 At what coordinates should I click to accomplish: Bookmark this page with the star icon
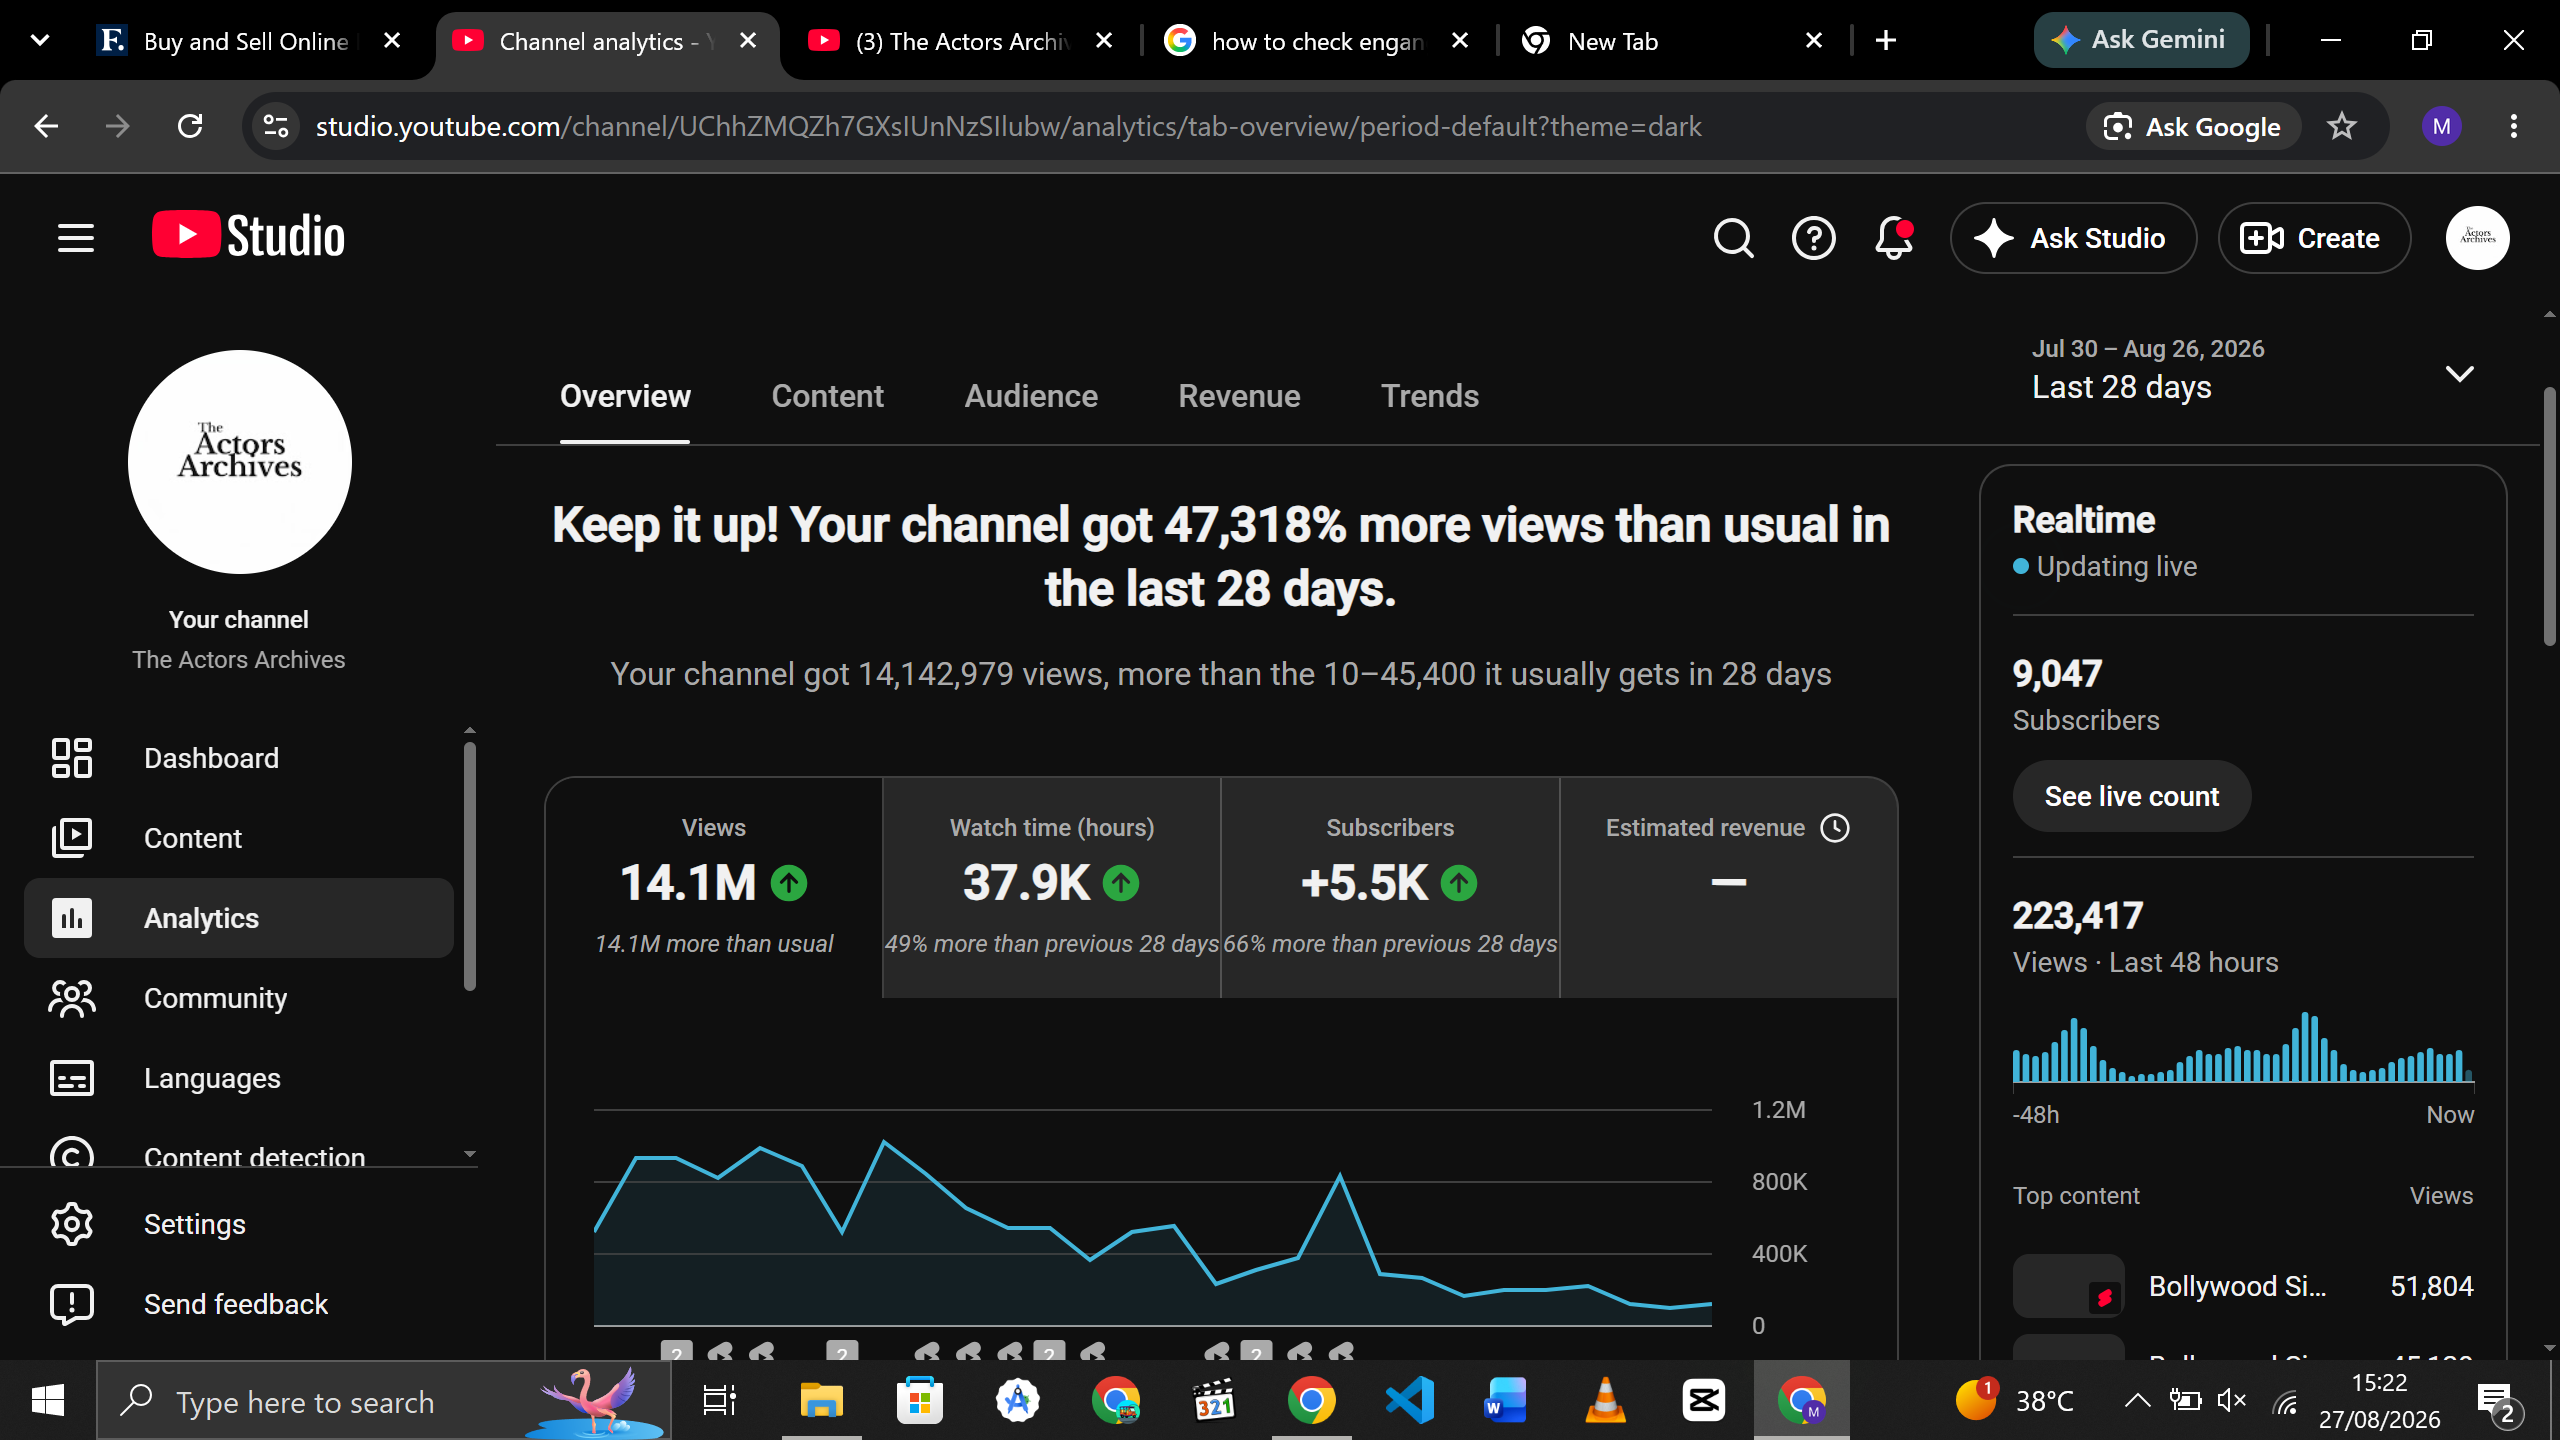[2341, 126]
